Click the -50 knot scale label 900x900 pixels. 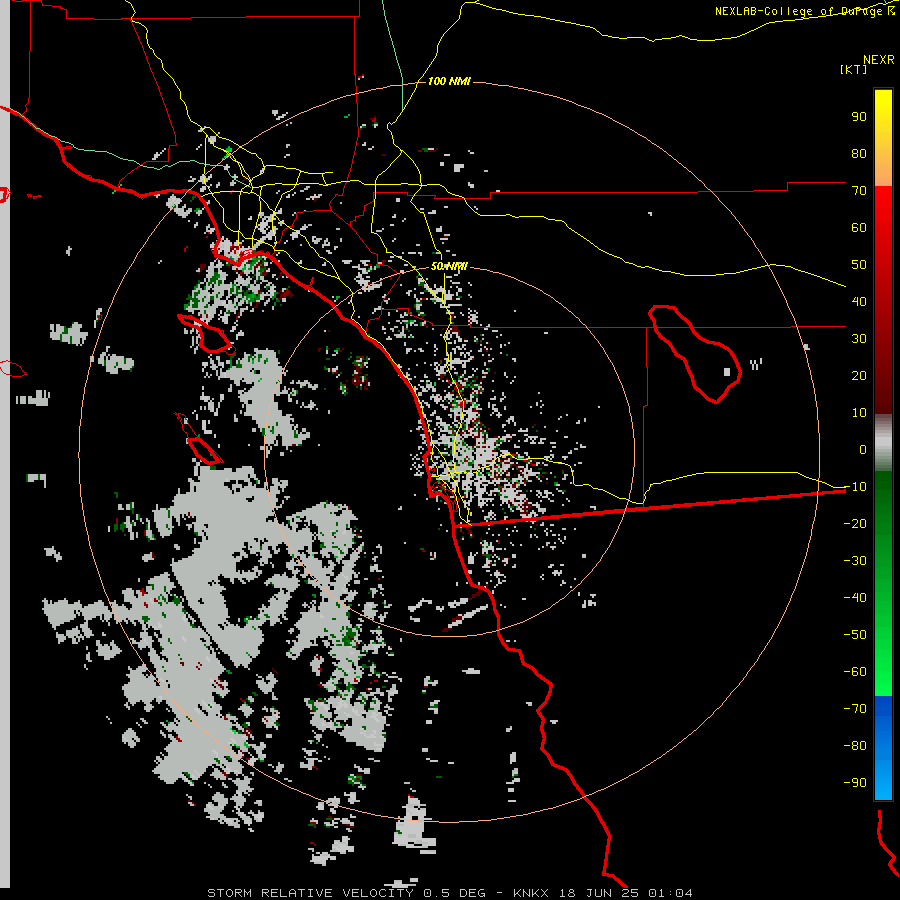pos(855,634)
